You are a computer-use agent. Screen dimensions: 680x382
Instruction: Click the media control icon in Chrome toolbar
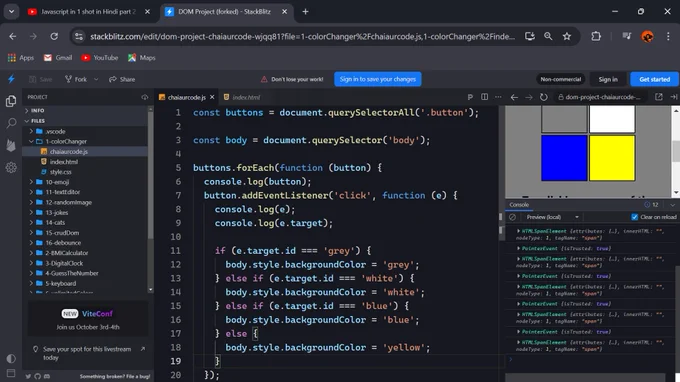pos(627,36)
